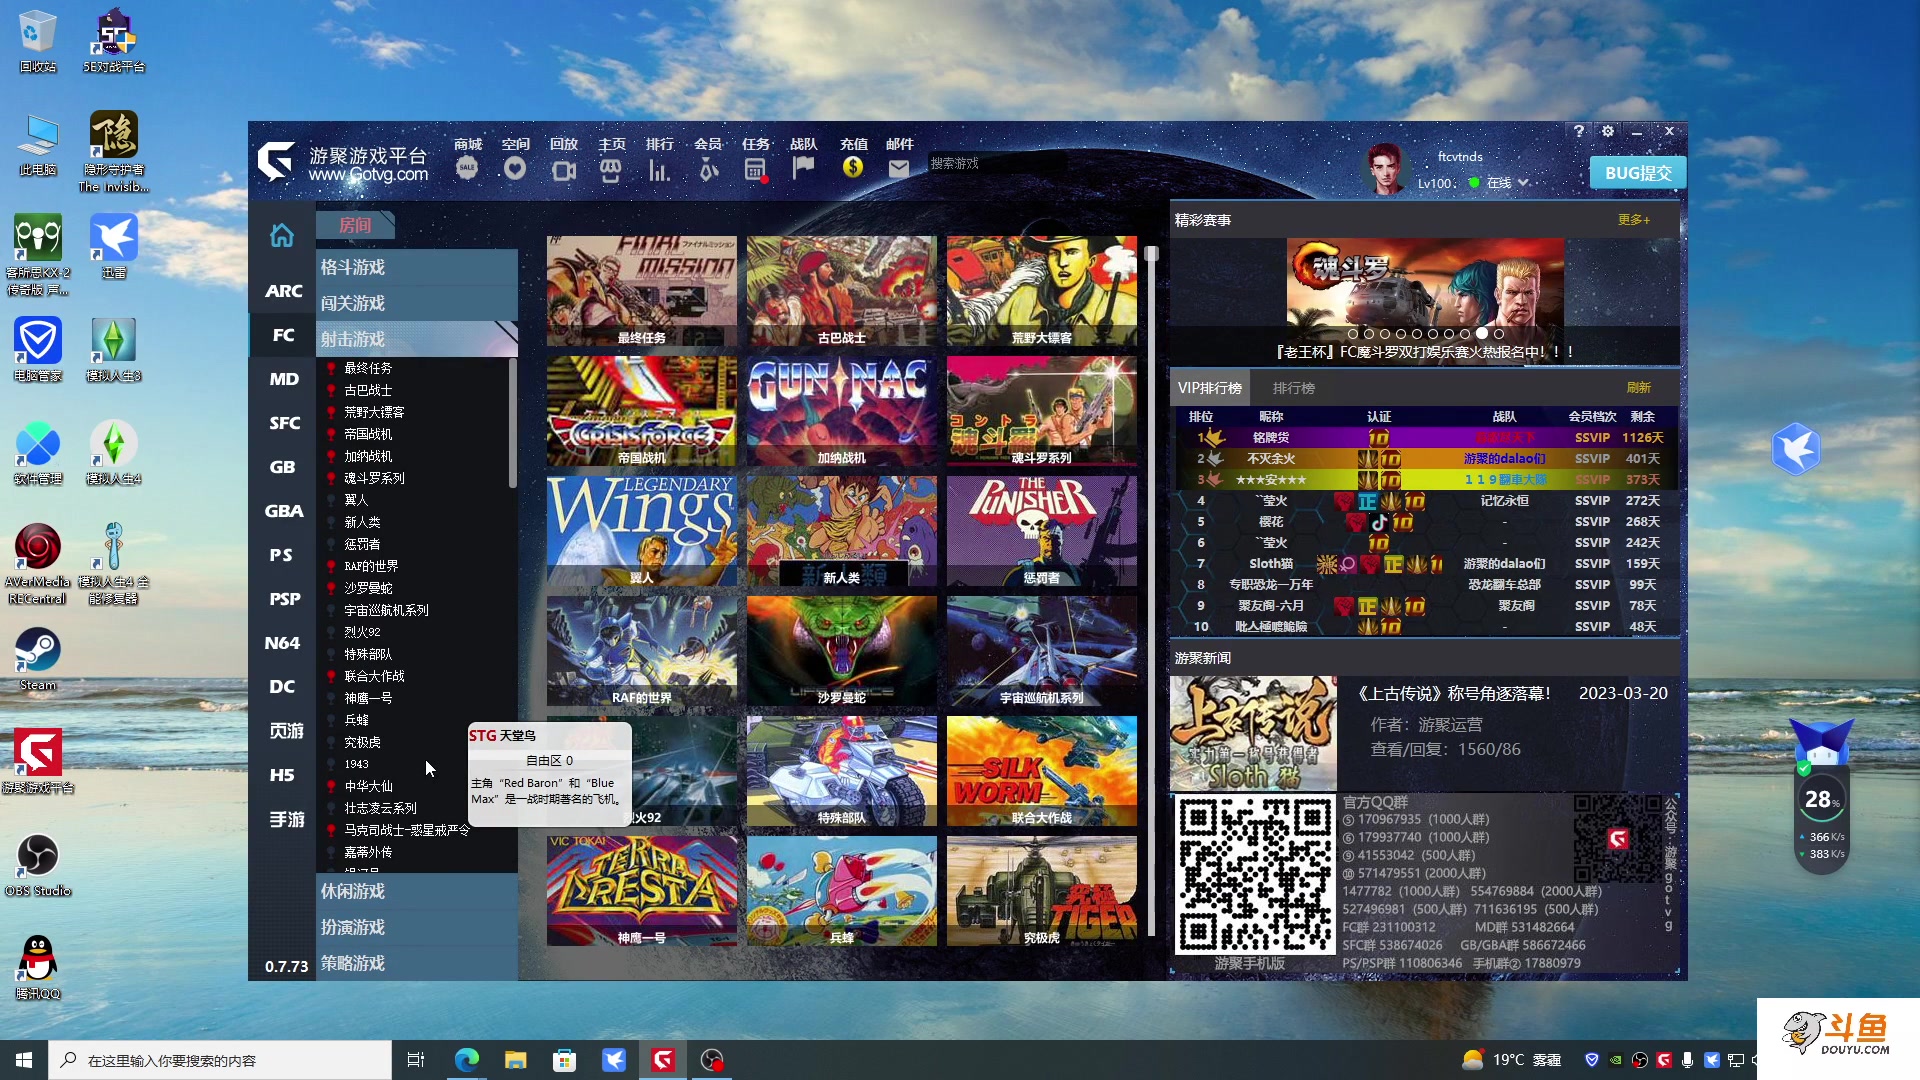Switch to the 排行榜 tab

point(1293,388)
